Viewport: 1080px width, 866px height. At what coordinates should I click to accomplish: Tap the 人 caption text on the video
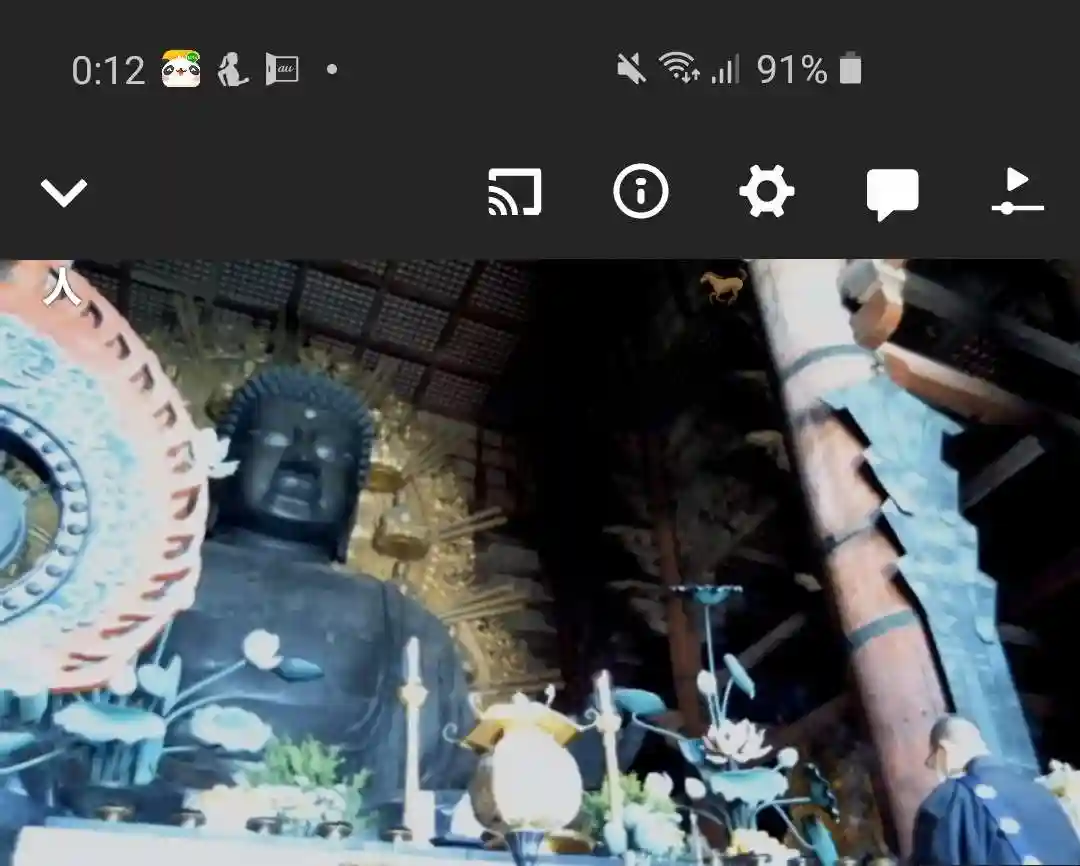61,287
